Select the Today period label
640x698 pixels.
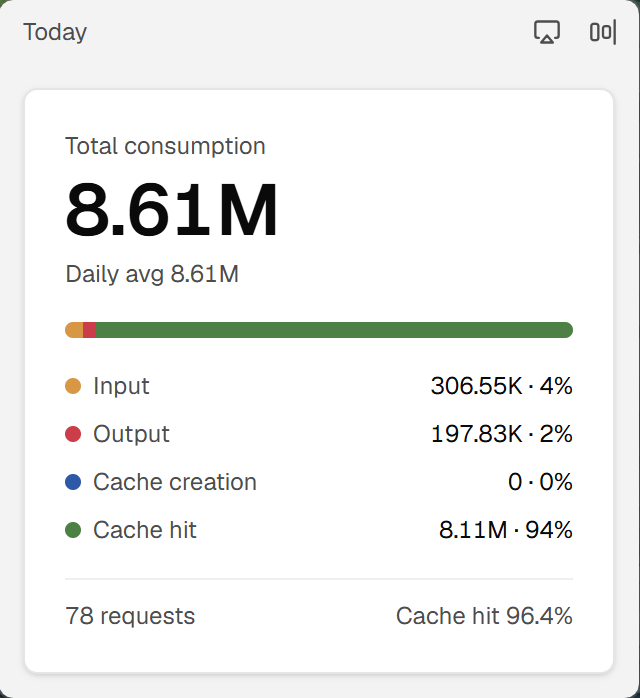[x=55, y=32]
